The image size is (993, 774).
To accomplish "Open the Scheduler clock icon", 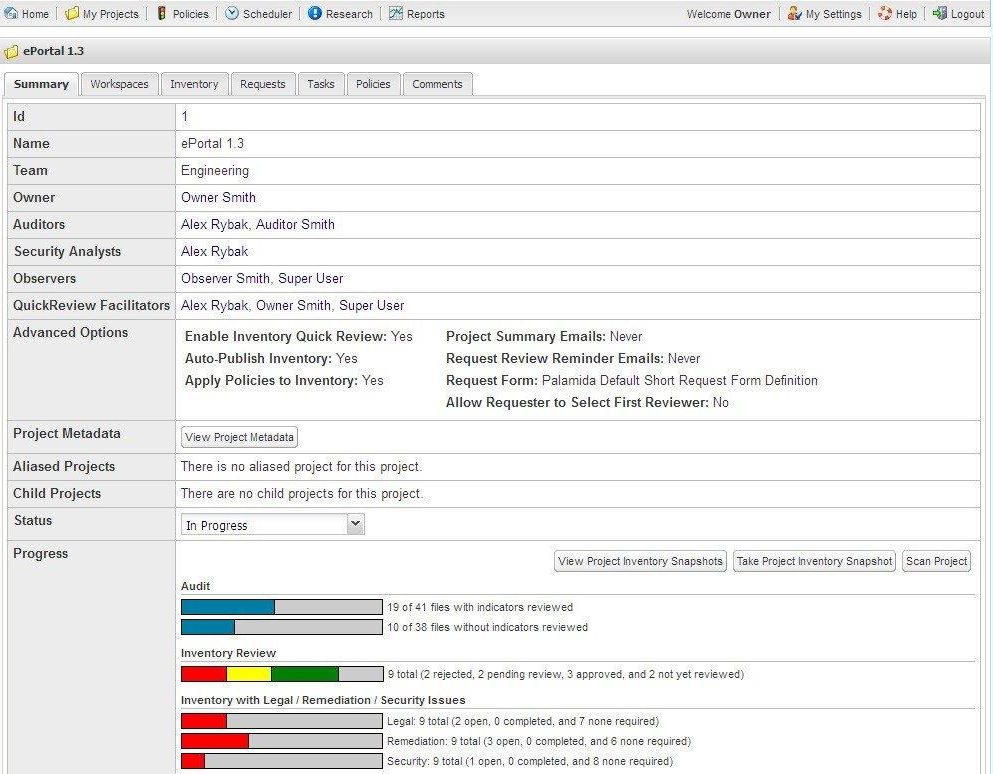I will 232,14.
